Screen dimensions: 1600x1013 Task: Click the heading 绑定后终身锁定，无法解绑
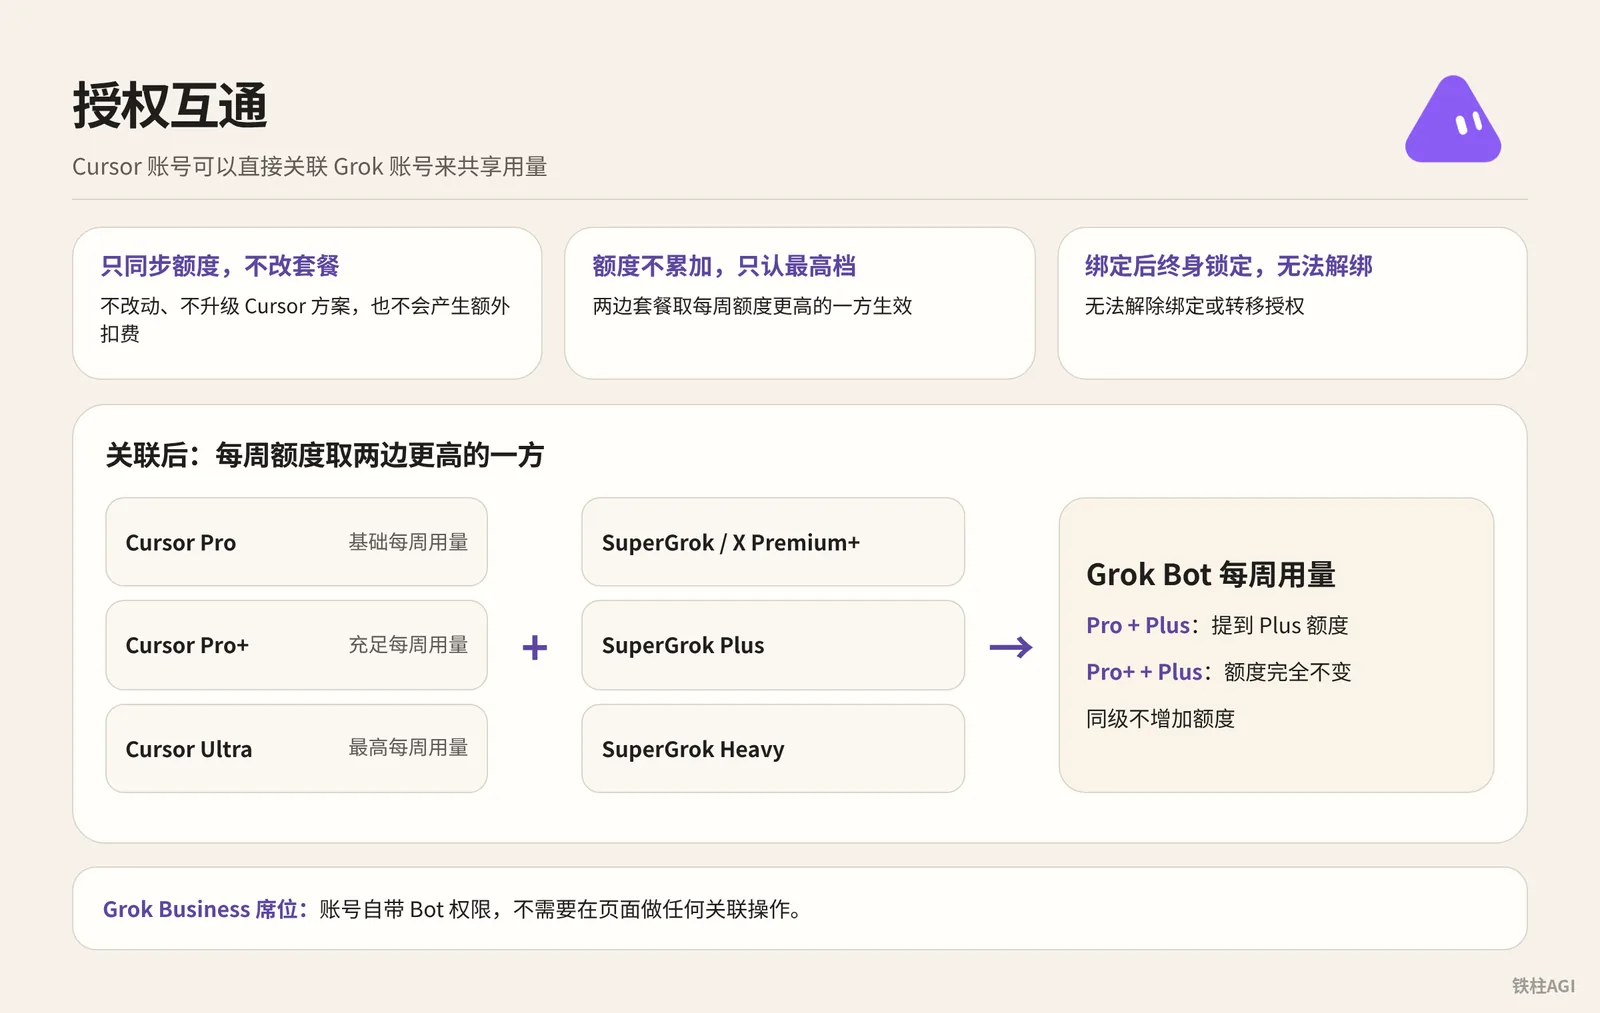click(1228, 266)
